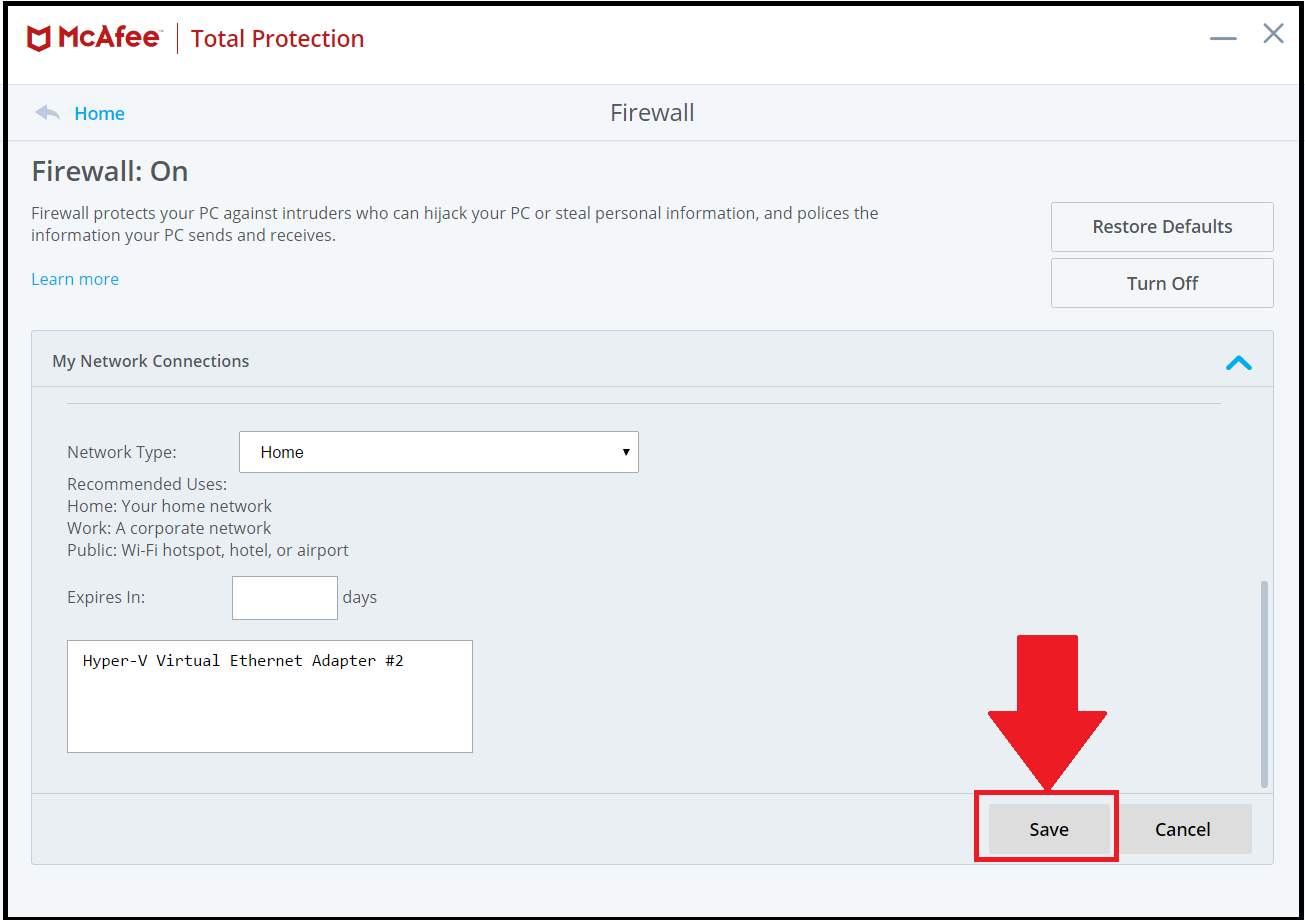
Task: Select Hyper-V Virtual Ethernet Adapter #2 entry
Action: point(243,661)
